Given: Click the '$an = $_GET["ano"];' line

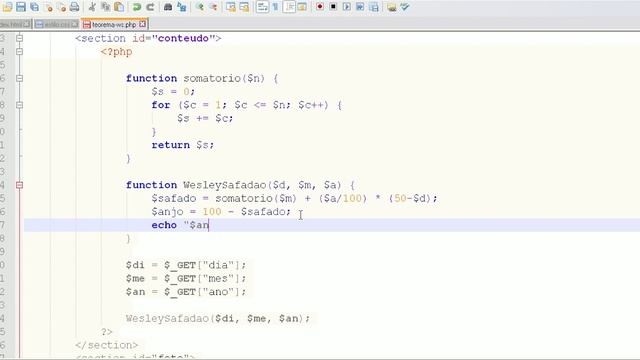Looking at the screenshot, I should (x=186, y=292).
